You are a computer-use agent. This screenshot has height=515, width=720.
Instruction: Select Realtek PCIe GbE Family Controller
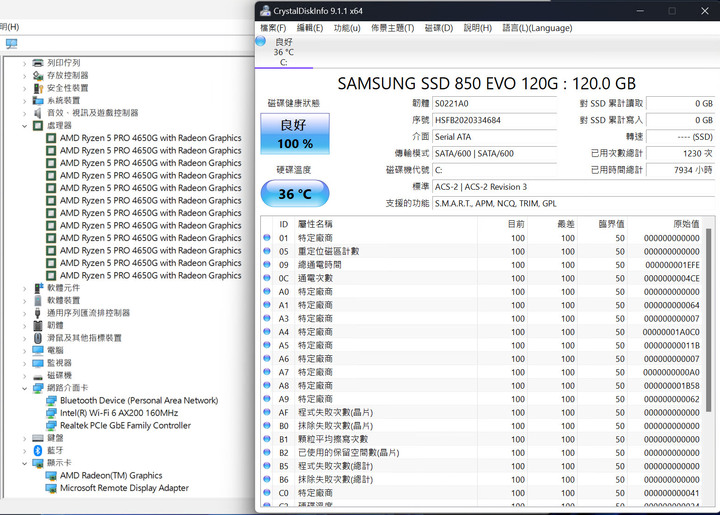pyautogui.click(x=125, y=426)
